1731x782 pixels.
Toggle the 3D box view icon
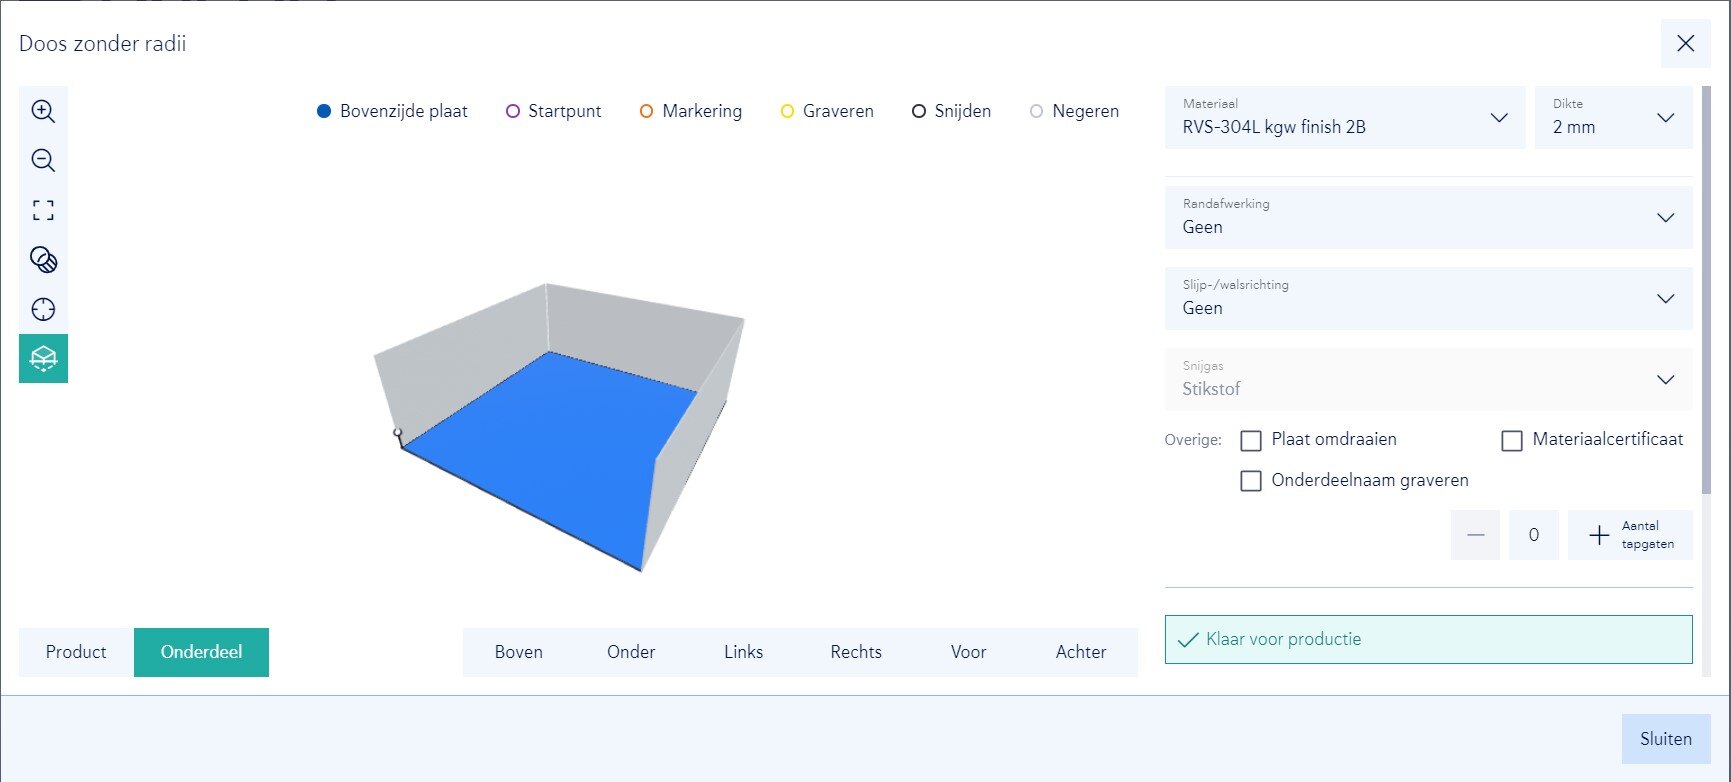tap(43, 358)
